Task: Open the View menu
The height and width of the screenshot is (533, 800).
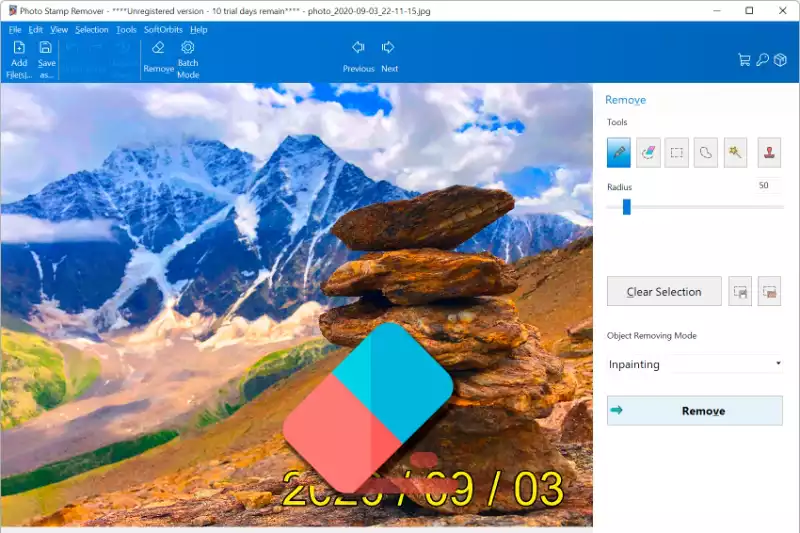Action: 59,30
